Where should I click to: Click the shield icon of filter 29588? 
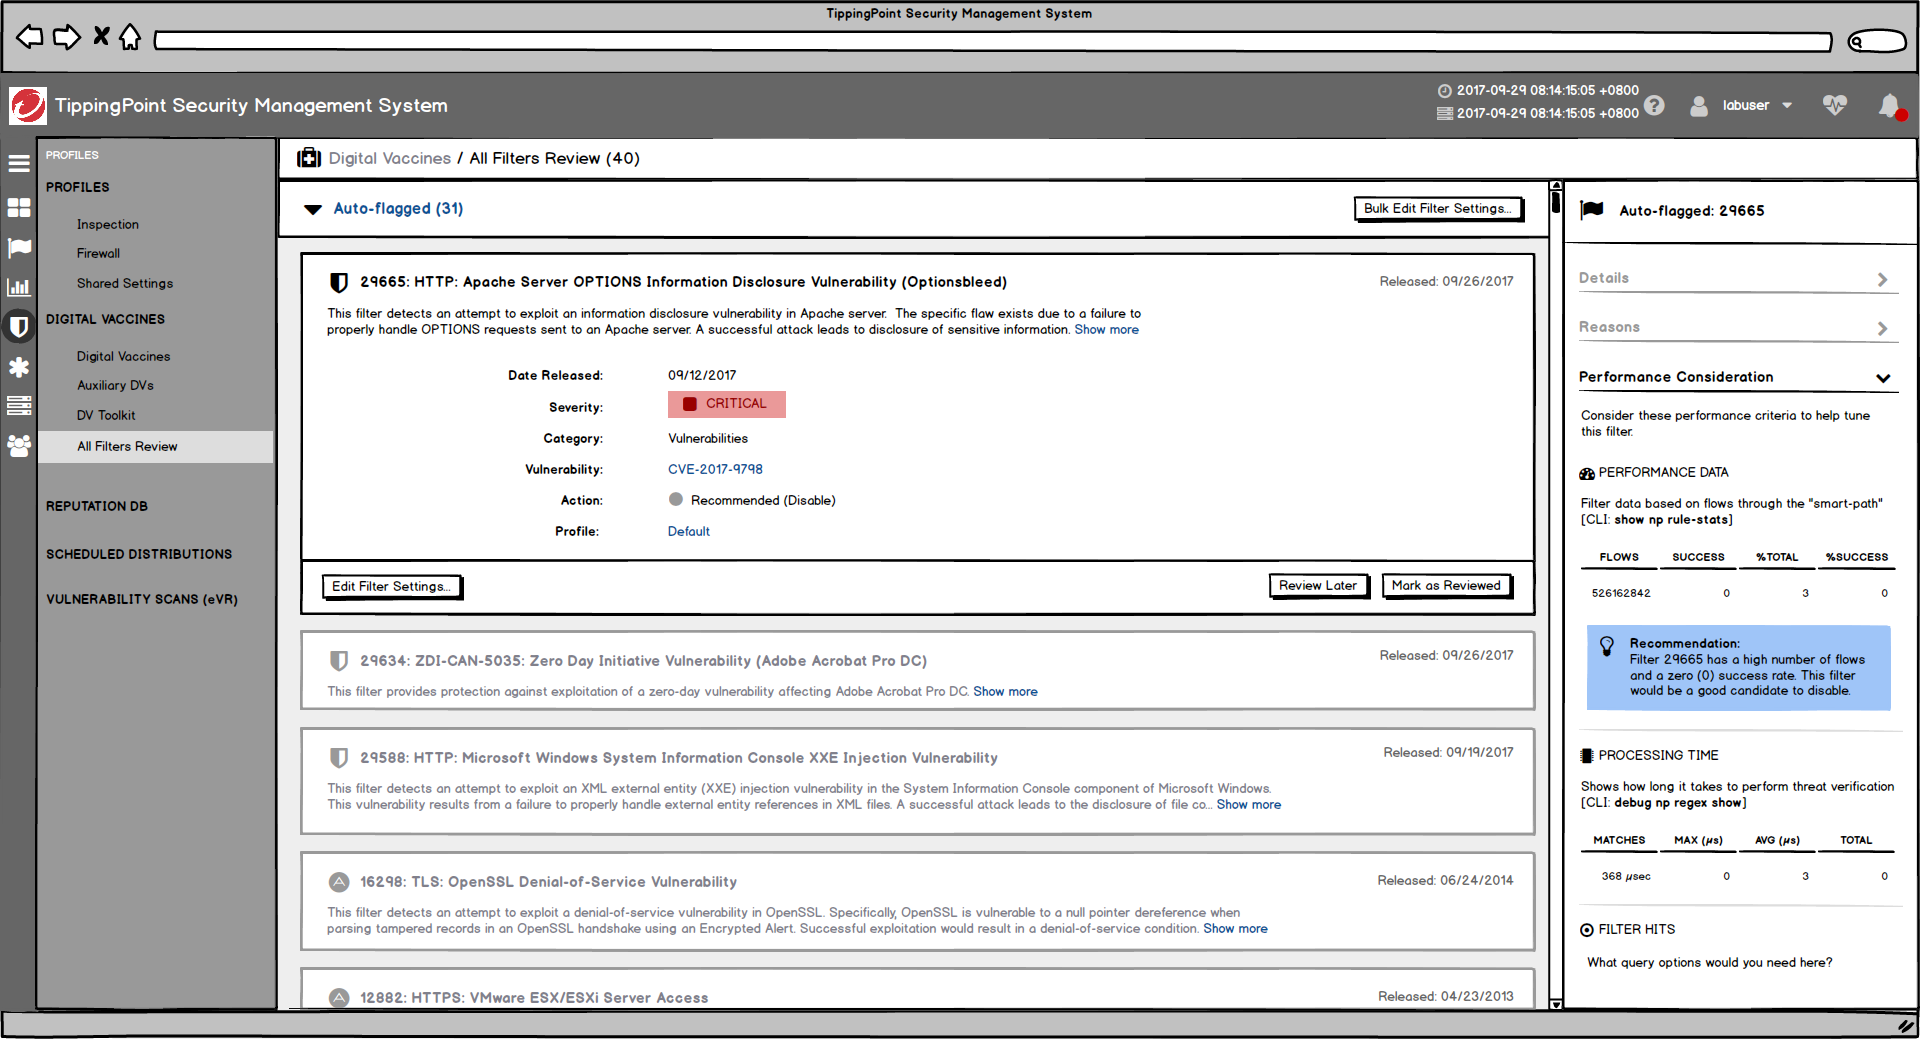(339, 758)
